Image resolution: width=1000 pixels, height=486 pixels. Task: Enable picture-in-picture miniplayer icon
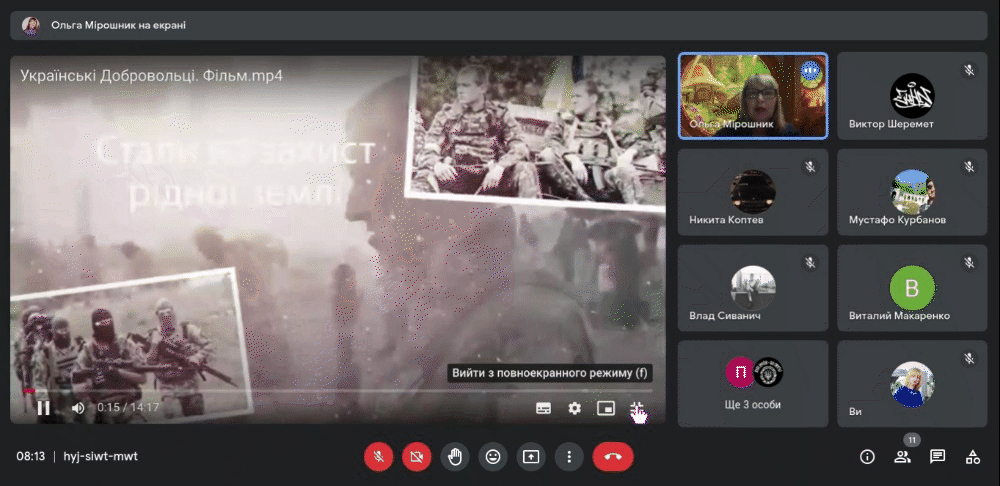[x=605, y=408]
